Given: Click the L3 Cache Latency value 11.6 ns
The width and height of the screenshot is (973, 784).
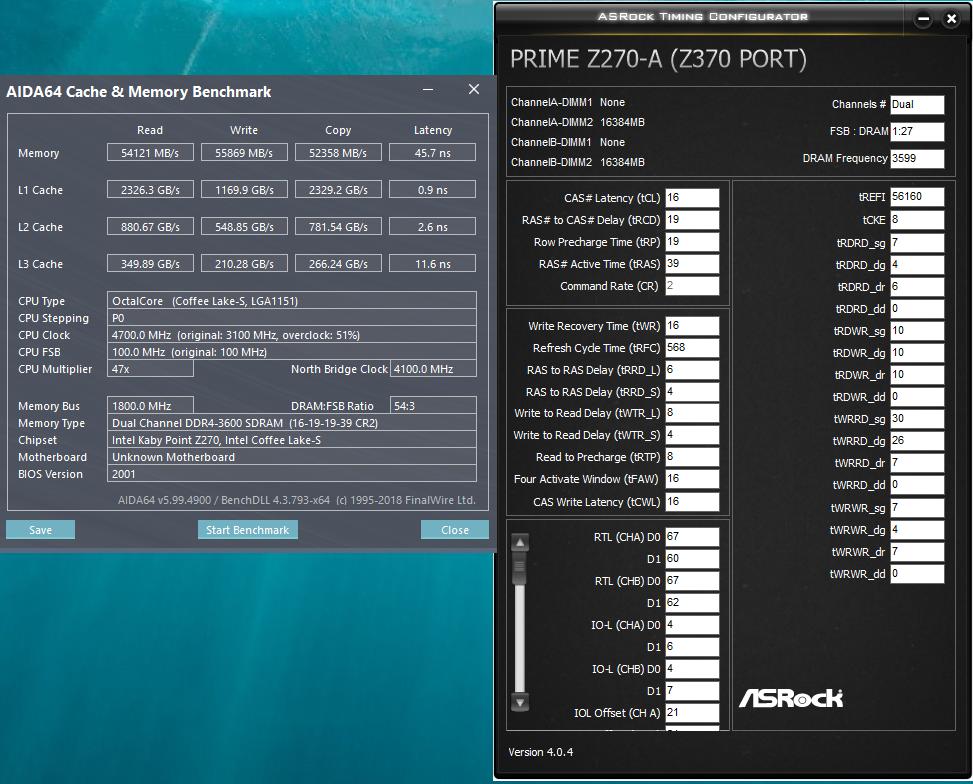Looking at the screenshot, I should tap(433, 264).
